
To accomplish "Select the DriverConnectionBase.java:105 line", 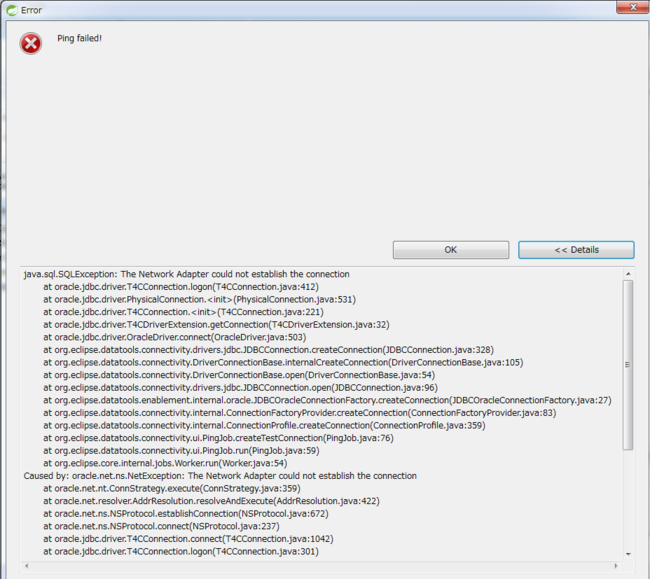I will tap(283, 362).
